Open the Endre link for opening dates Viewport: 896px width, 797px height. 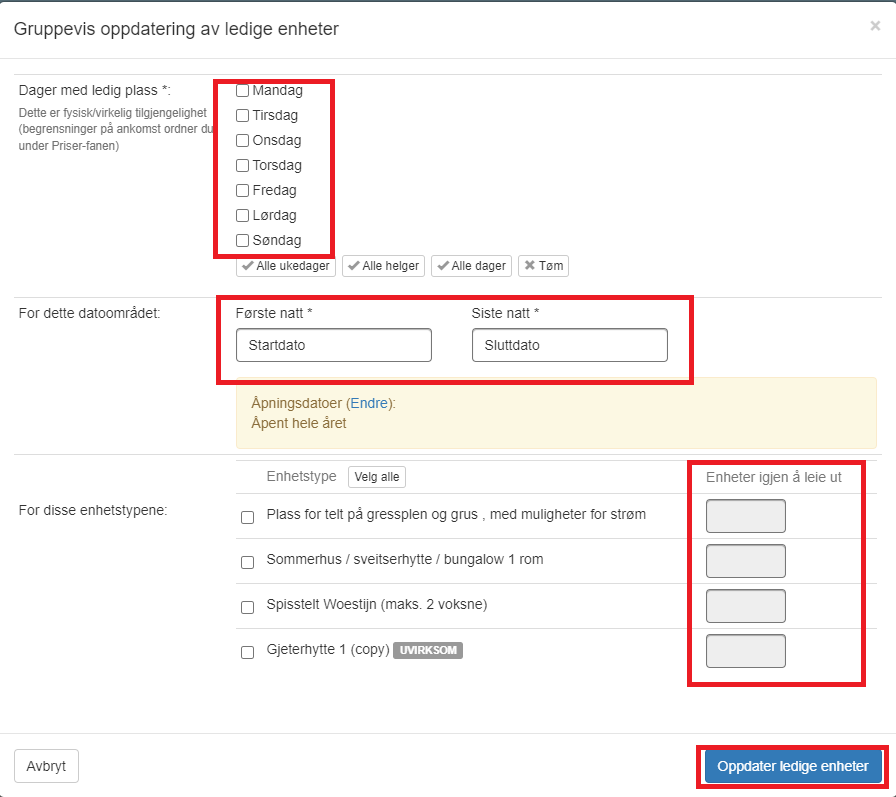click(369, 403)
